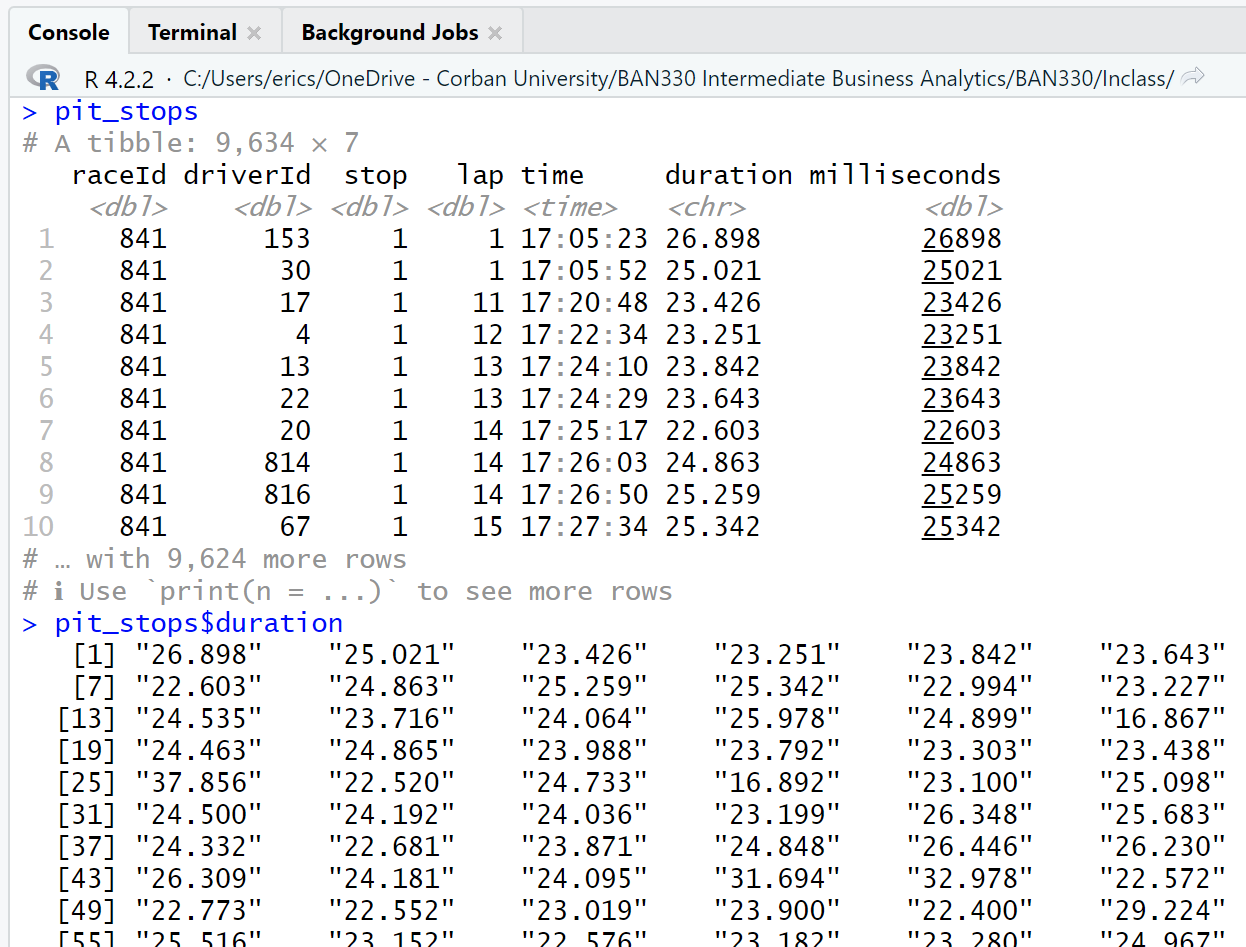Close the Background Jobs tab with its x

pyautogui.click(x=495, y=33)
